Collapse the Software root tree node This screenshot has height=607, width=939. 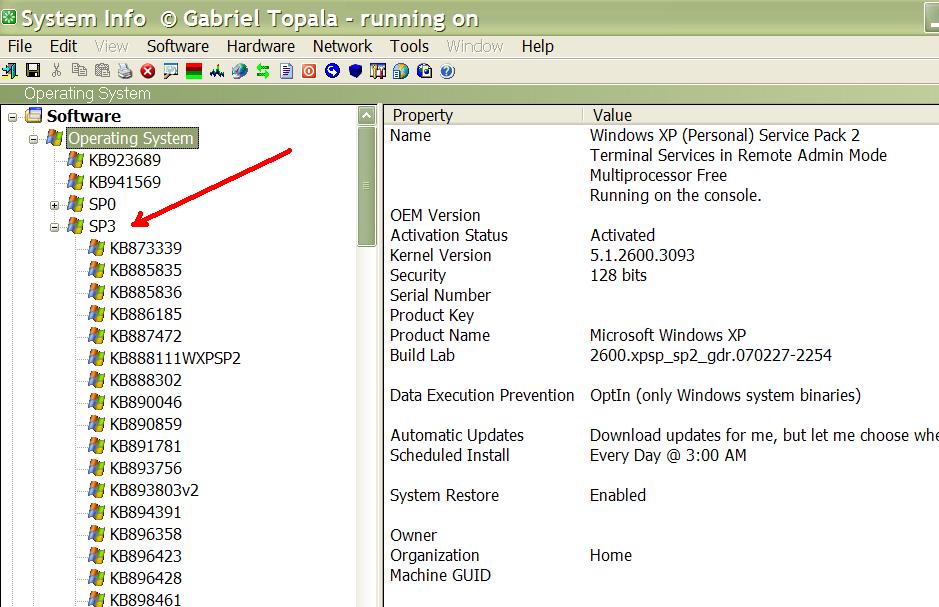[13, 117]
